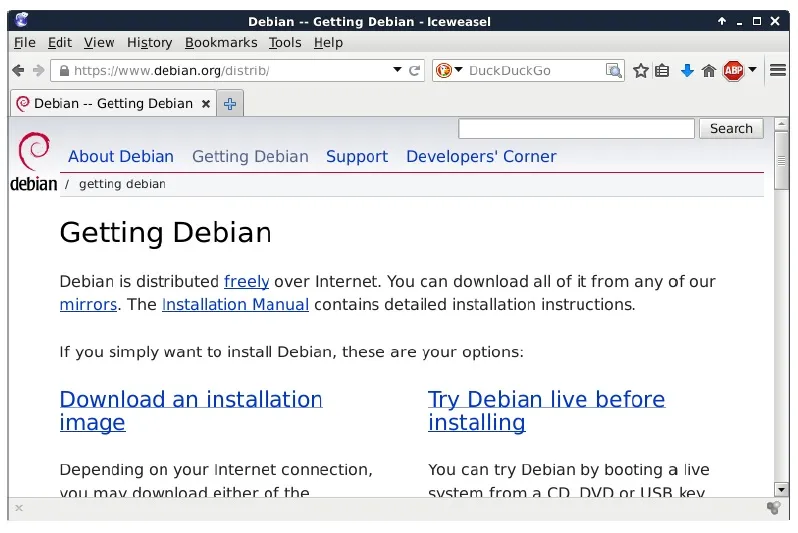The image size is (798, 533).
Task: Click the Adblock Plus ABP icon
Action: [x=733, y=70]
